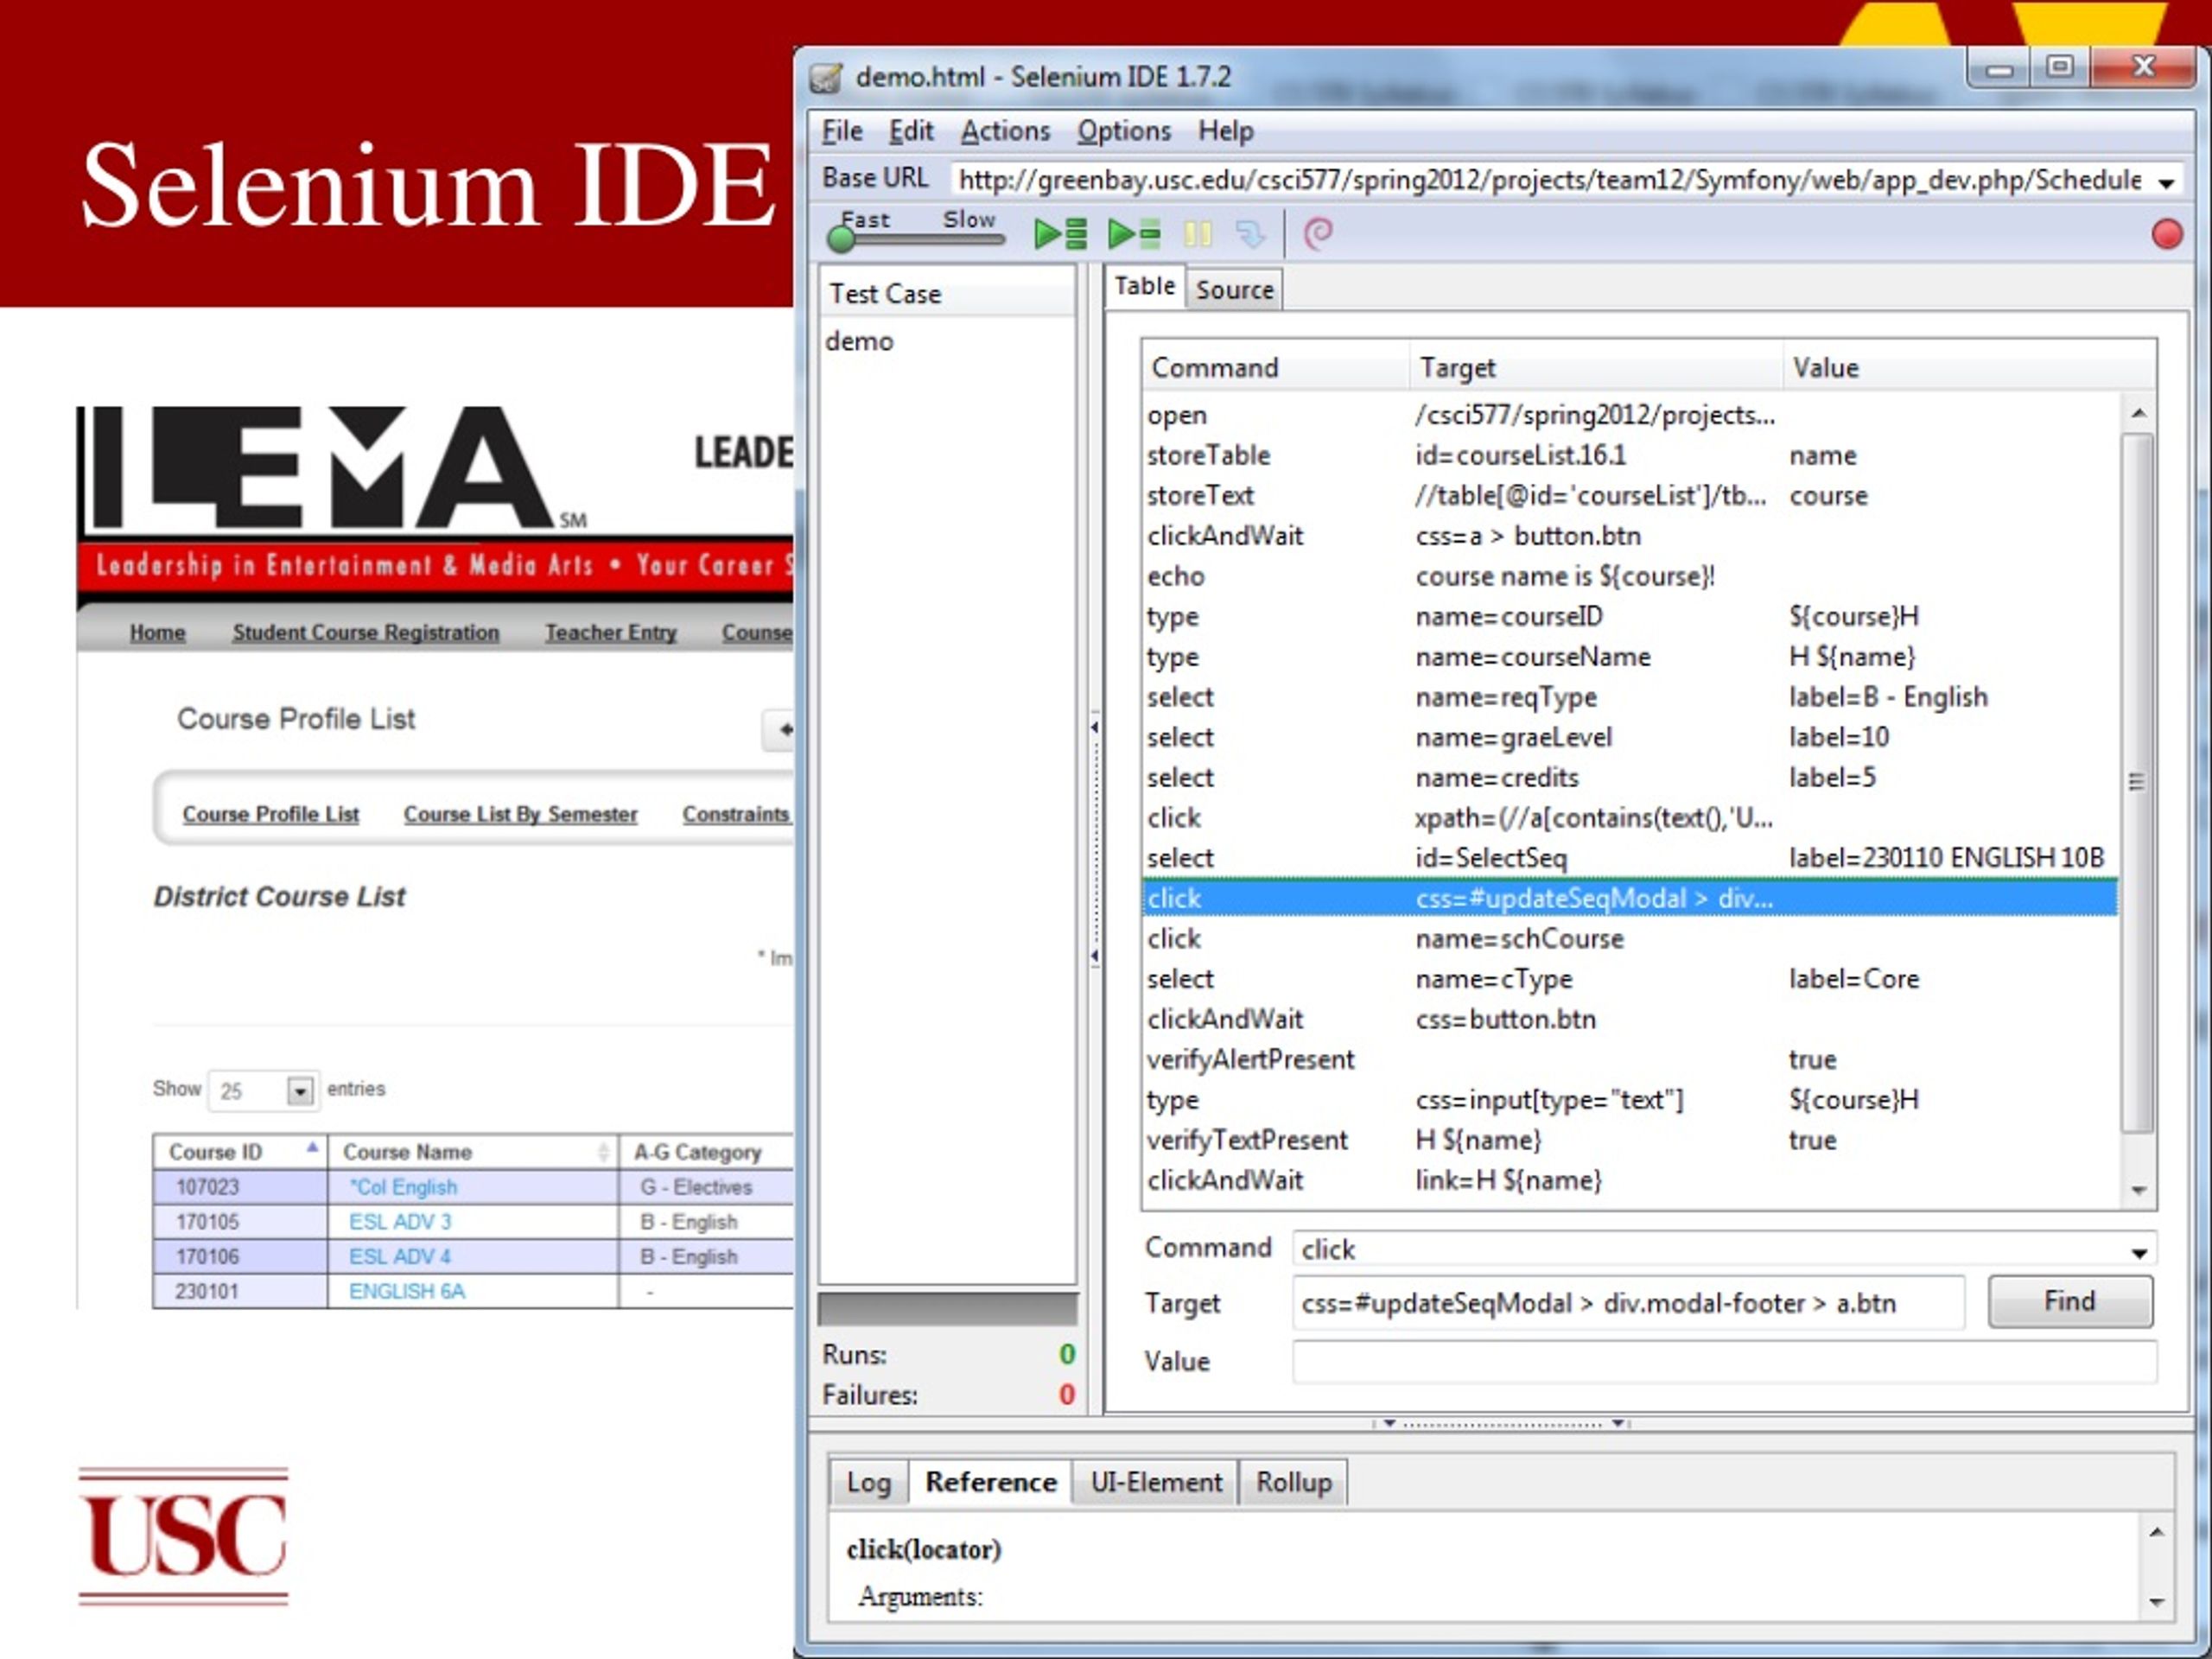2212x1659 pixels.
Task: Pause test execution
Action: click(1197, 234)
